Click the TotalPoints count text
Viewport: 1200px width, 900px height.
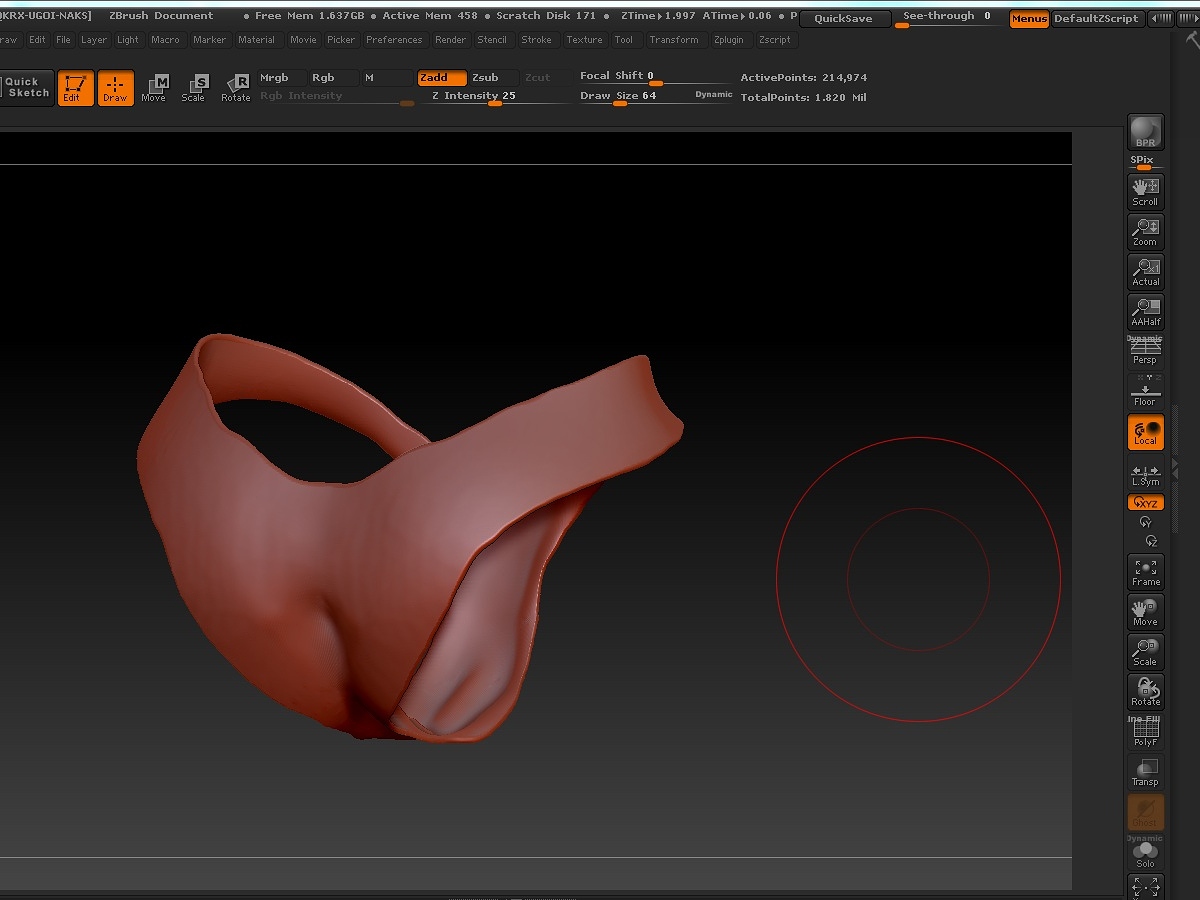pos(804,98)
